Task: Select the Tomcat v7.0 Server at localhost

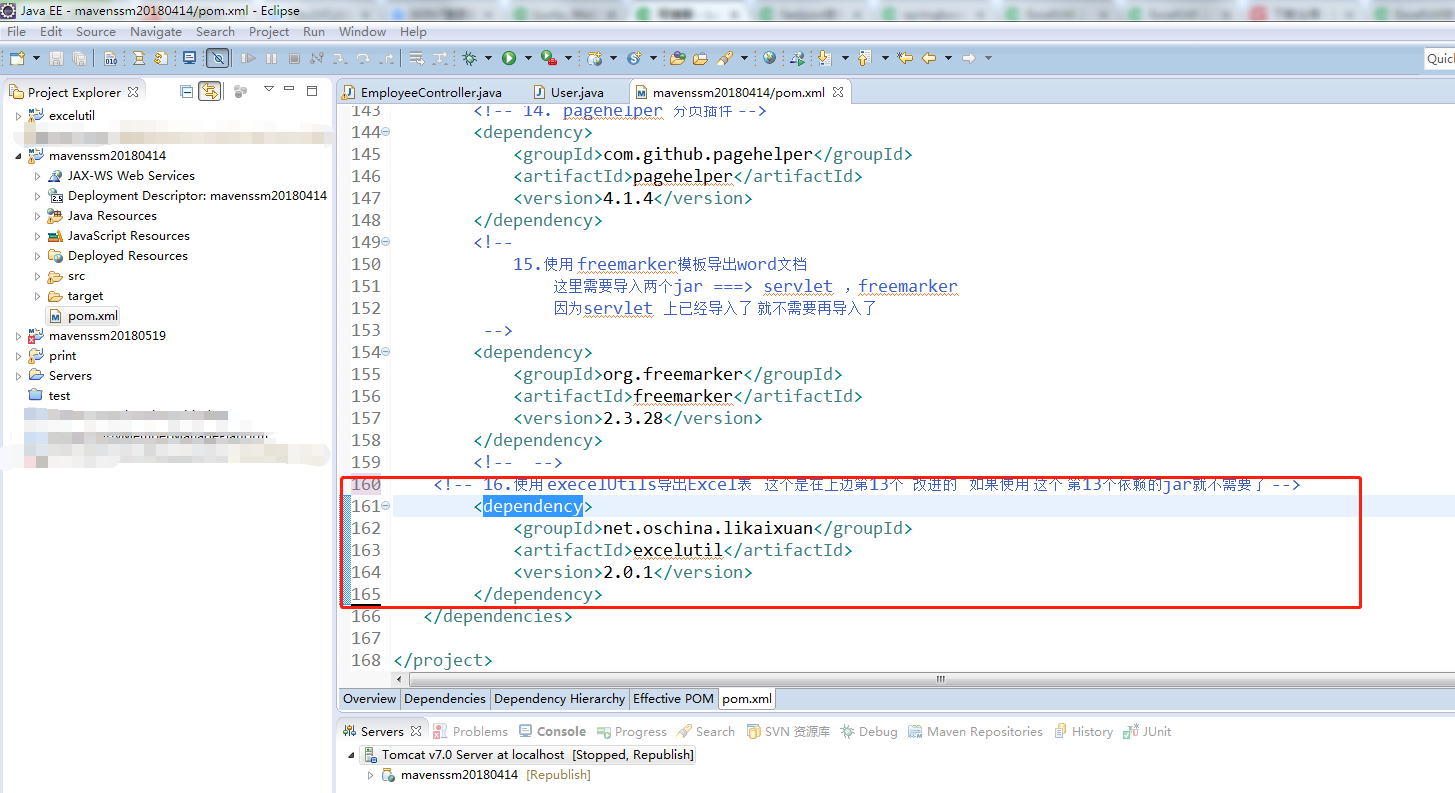Action: coord(472,755)
